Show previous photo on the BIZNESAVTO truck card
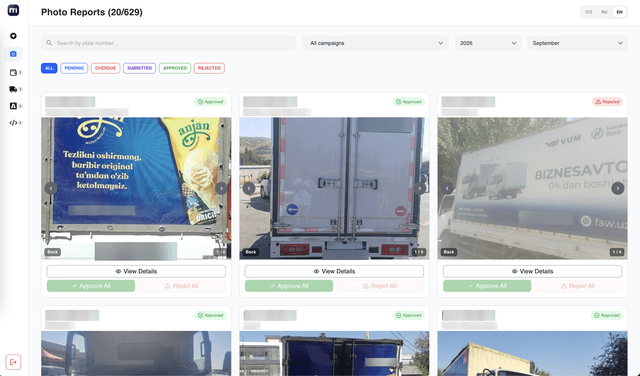 pyautogui.click(x=447, y=188)
